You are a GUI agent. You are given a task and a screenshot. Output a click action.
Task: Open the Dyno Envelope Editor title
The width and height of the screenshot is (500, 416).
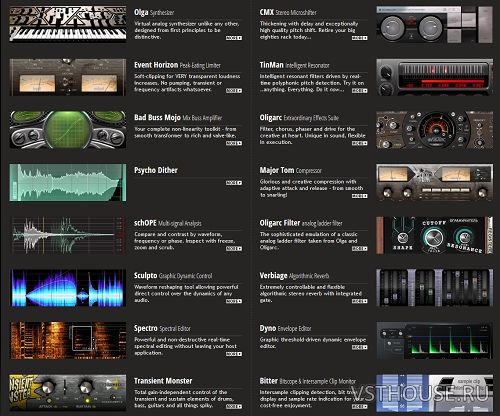click(x=285, y=328)
